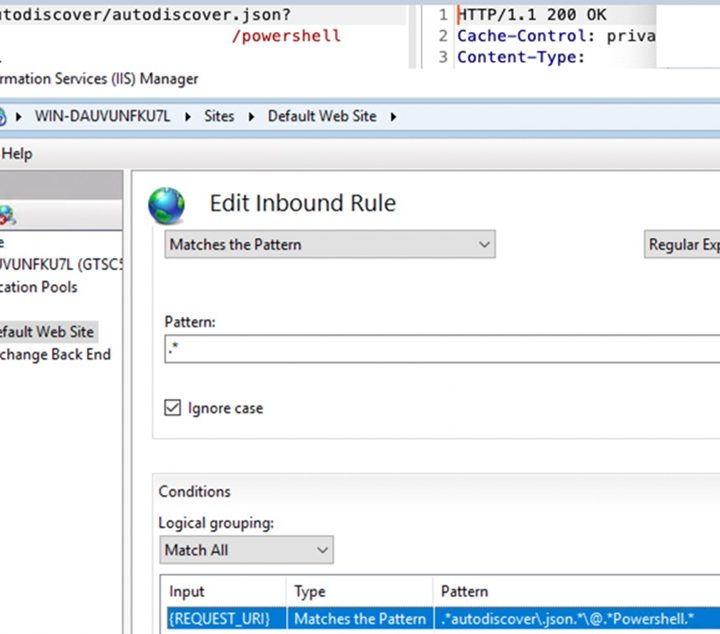720x634 pixels.
Task: Expand the arrow after Default Web Site breadcrumb
Action: (x=394, y=117)
